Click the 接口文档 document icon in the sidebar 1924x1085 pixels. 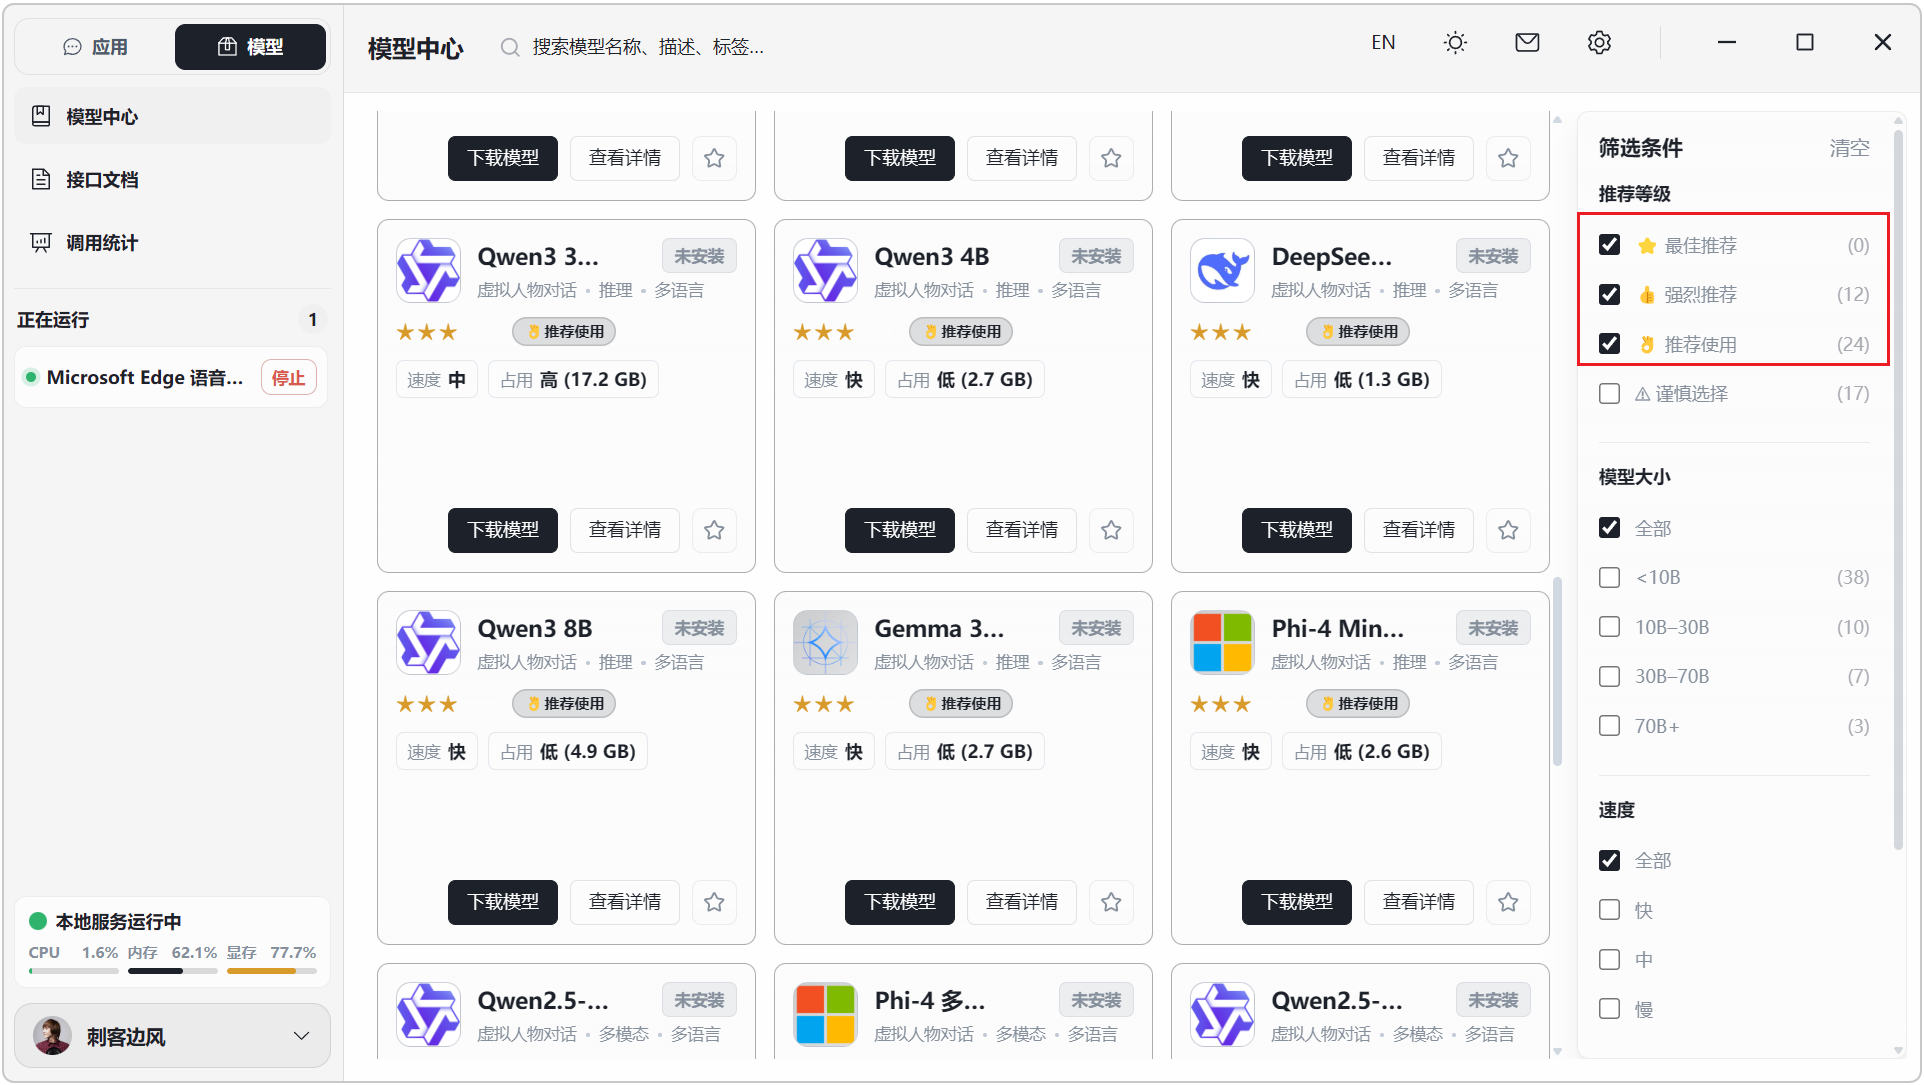coord(41,179)
